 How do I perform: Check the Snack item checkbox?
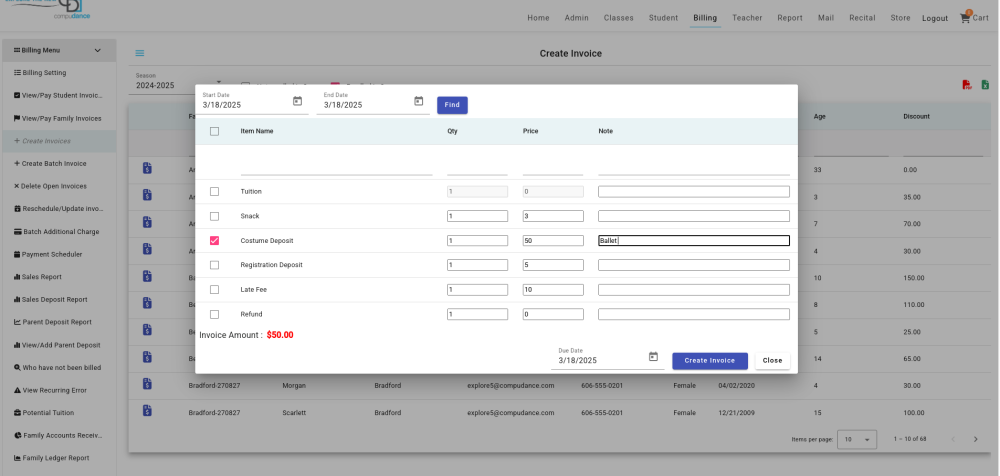point(214,216)
